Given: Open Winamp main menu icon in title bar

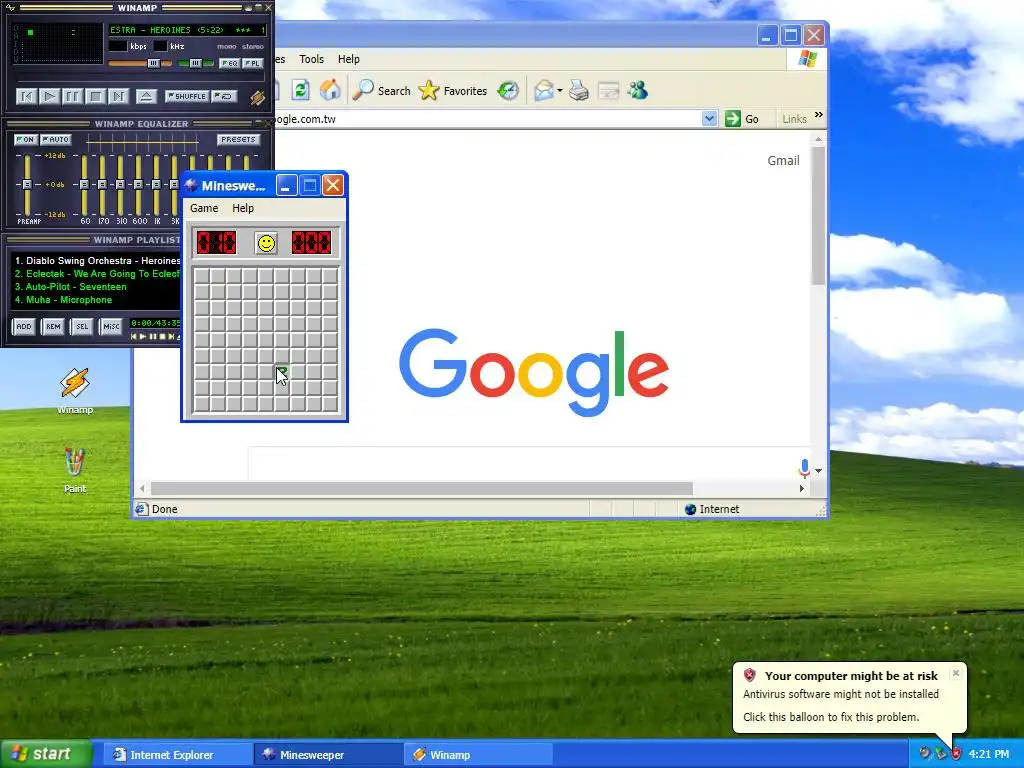Looking at the screenshot, I should pyautogui.click(x=10, y=8).
